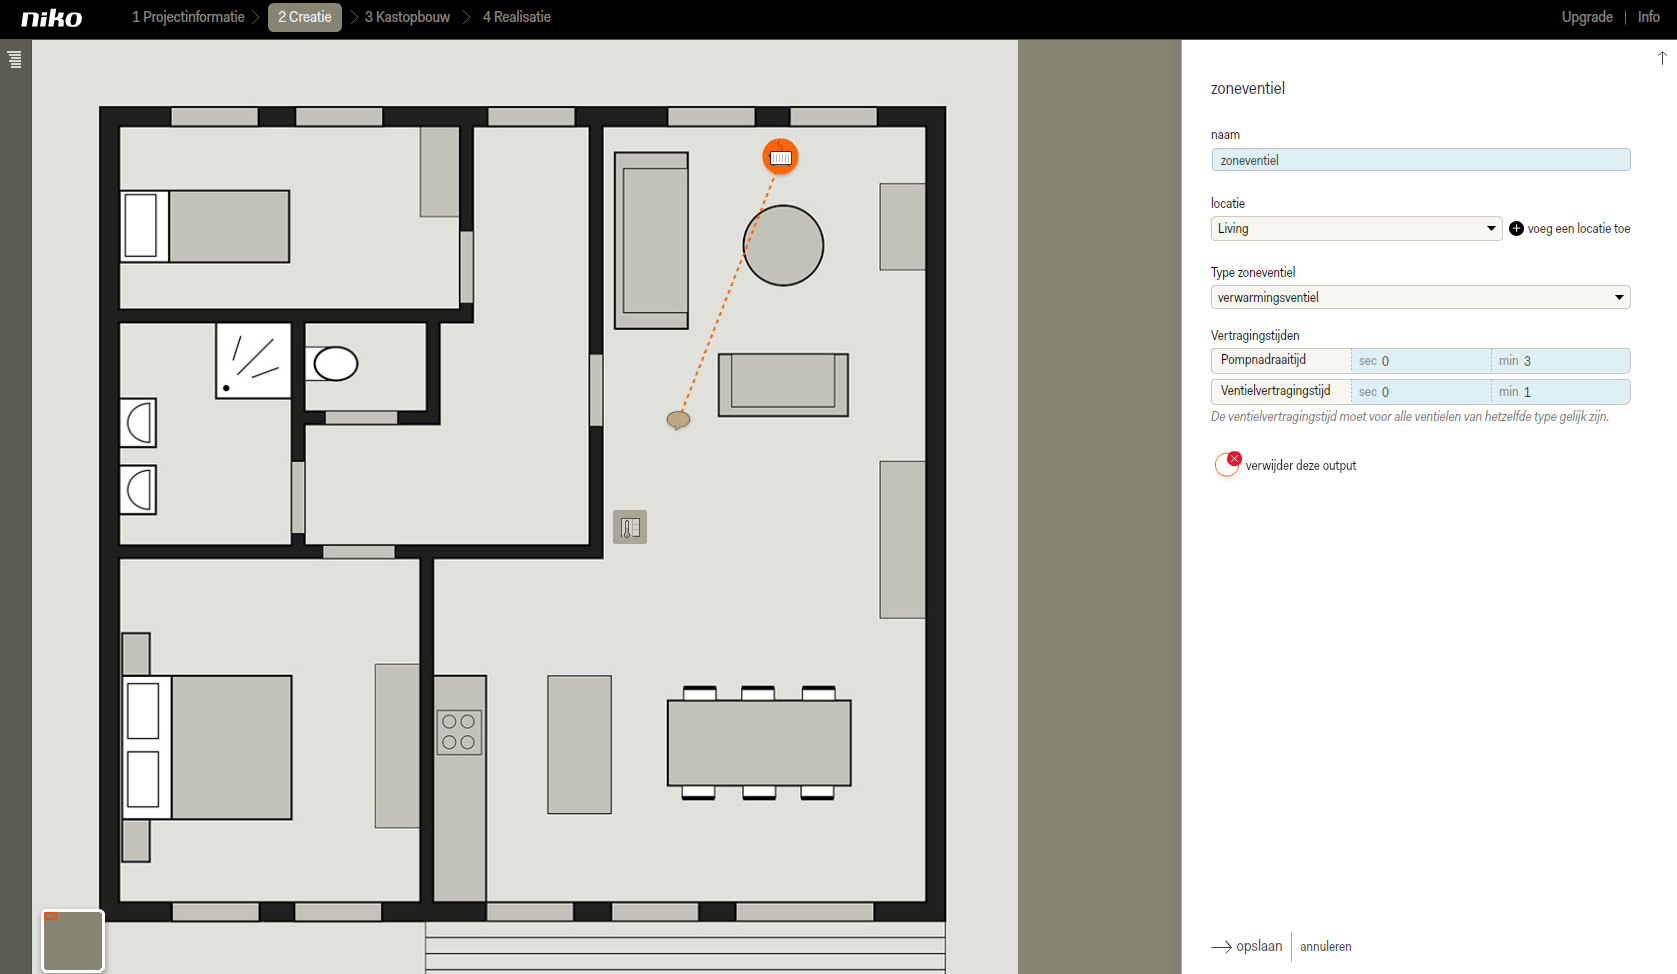Click the Vertragingstijden label
Viewport: 1677px width, 974px height.
tap(1255, 336)
